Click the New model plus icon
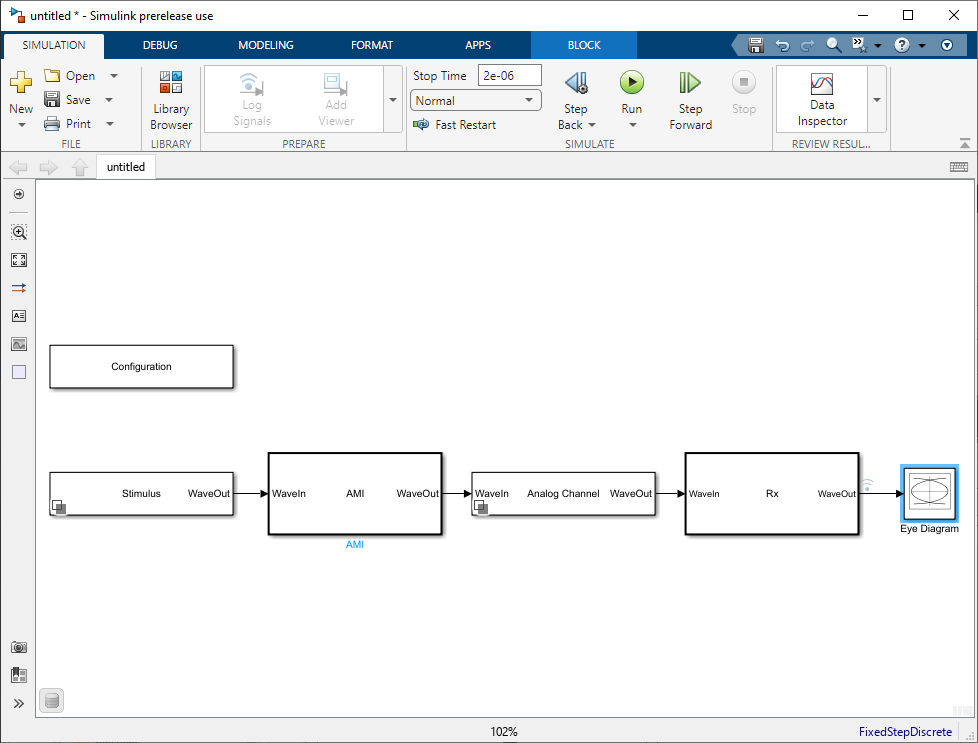This screenshot has width=978, height=743. pyautogui.click(x=21, y=82)
